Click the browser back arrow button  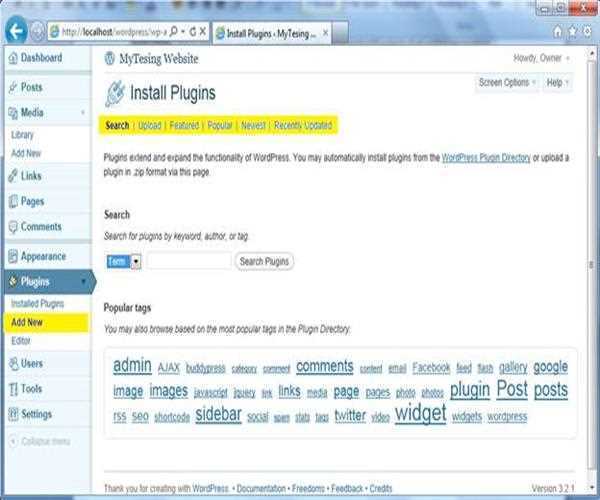(x=15, y=31)
